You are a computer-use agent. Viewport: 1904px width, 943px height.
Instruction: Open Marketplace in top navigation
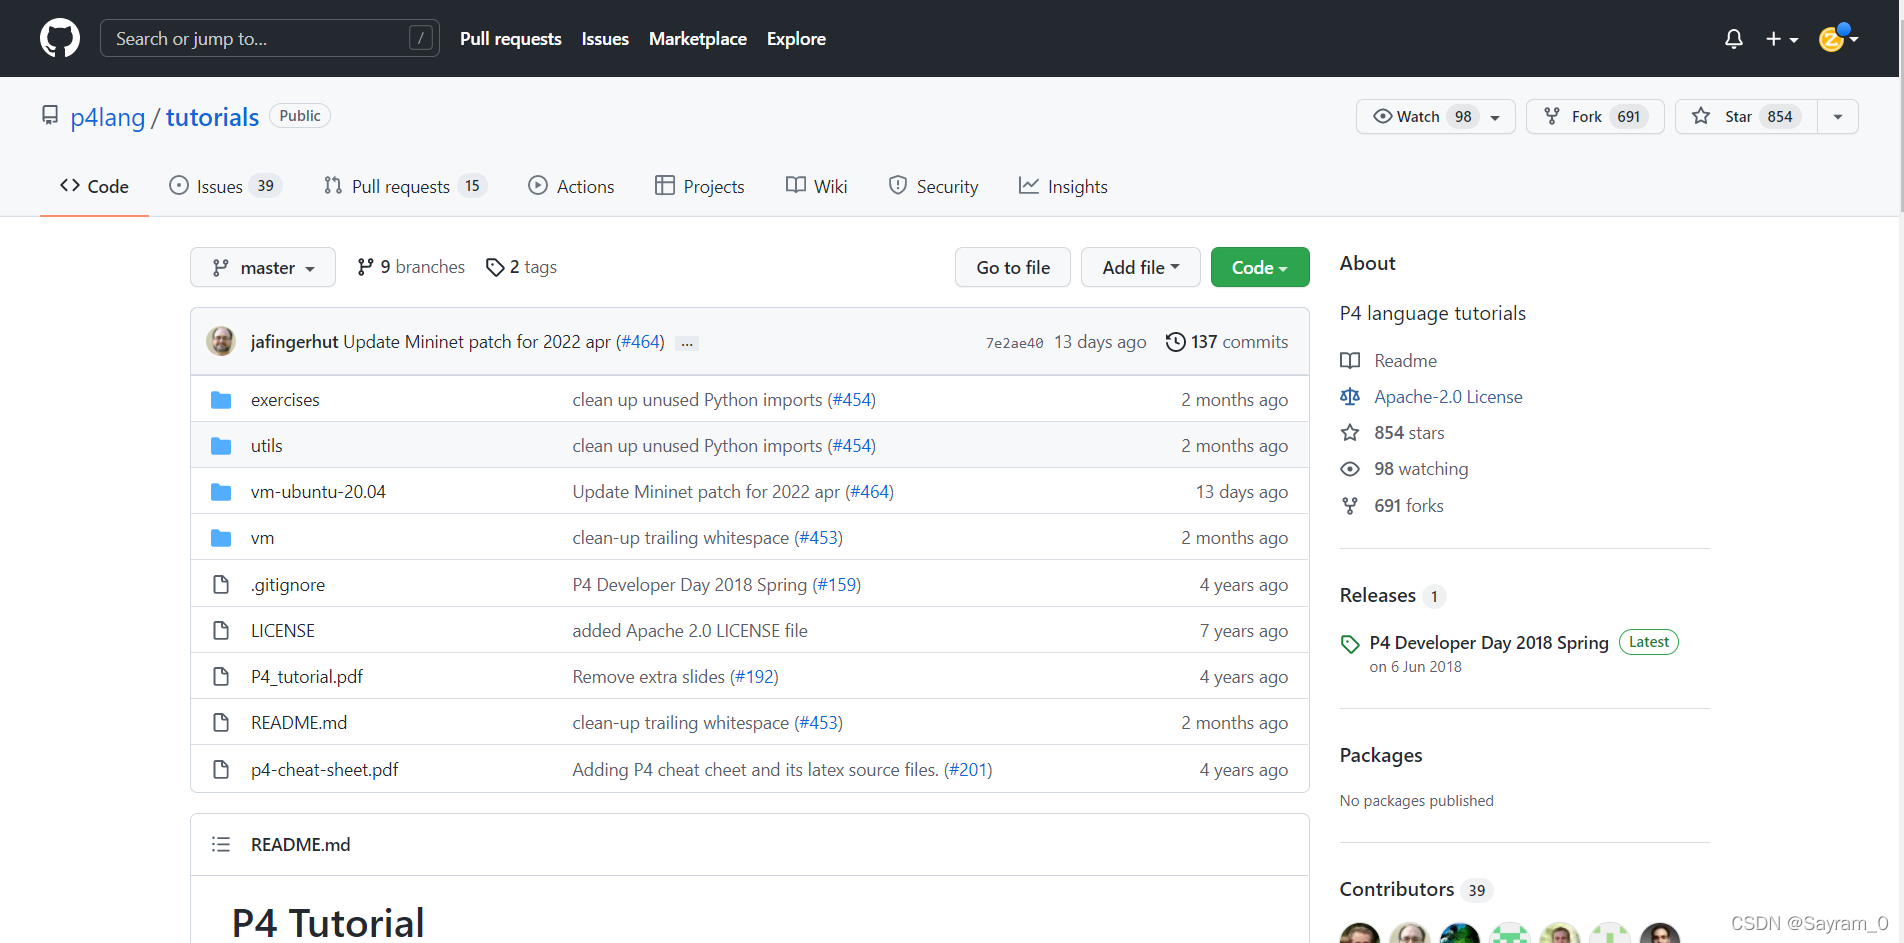coord(698,39)
